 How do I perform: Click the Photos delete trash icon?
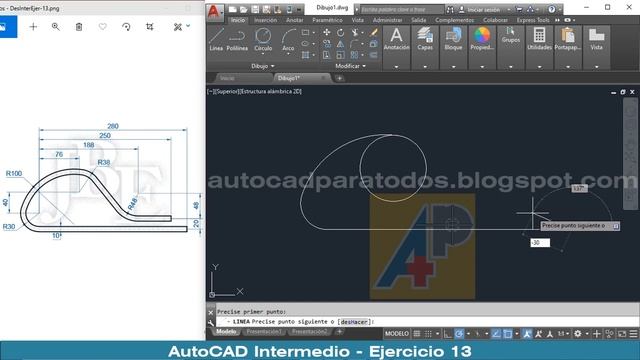(x=79, y=27)
